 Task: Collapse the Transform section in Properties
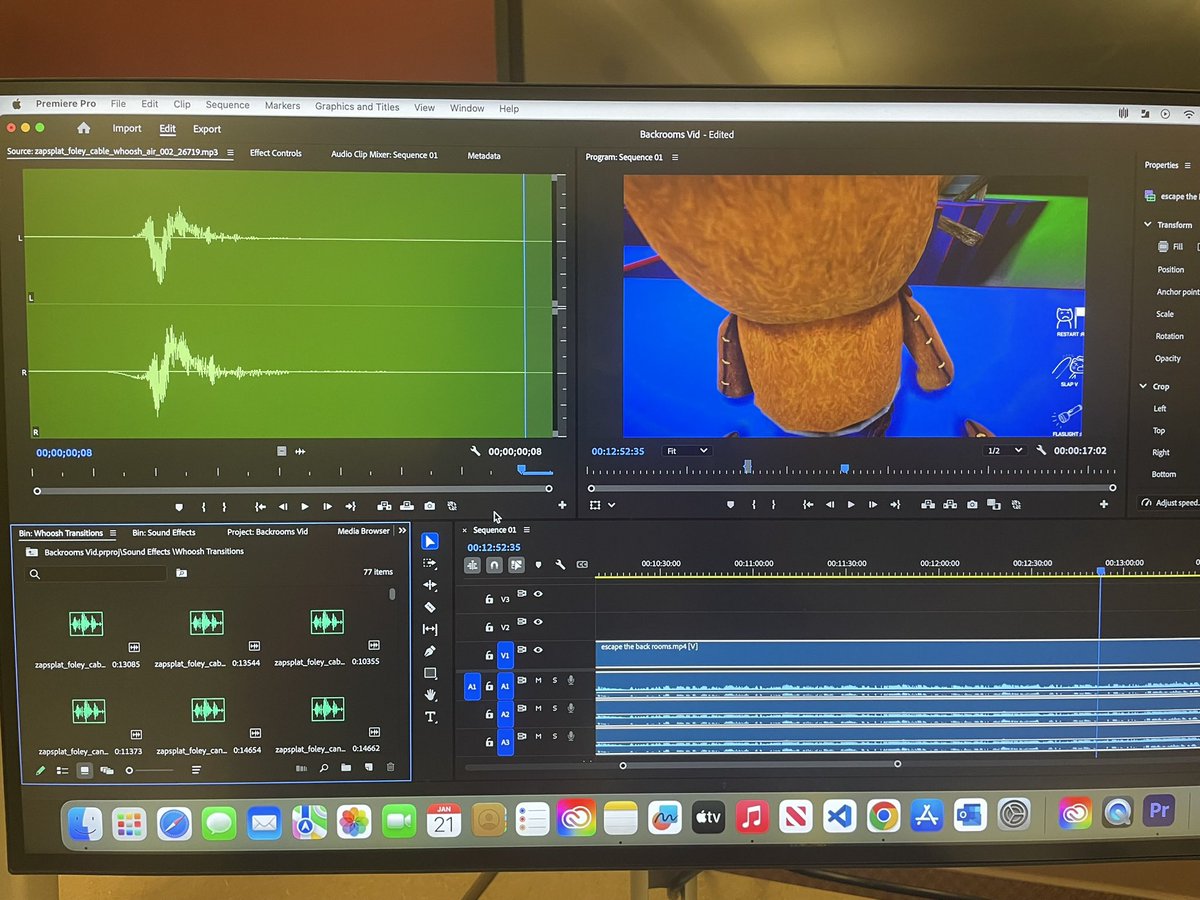(1147, 224)
